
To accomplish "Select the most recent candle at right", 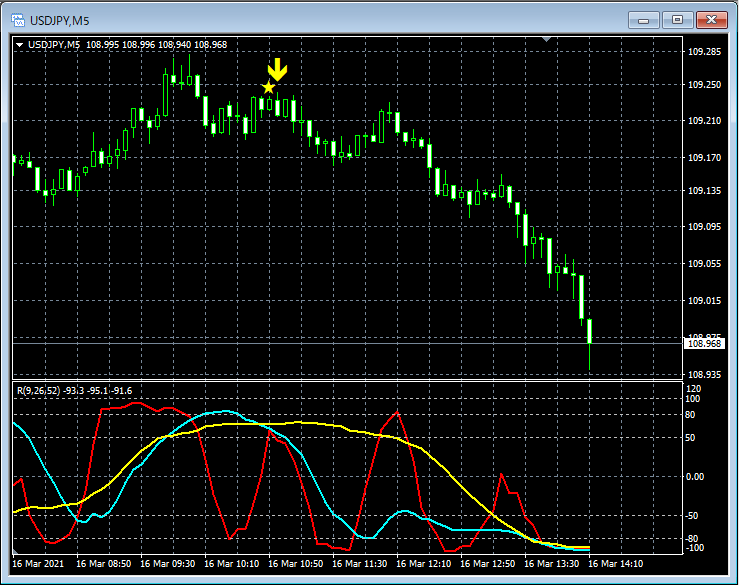I will click(x=590, y=332).
